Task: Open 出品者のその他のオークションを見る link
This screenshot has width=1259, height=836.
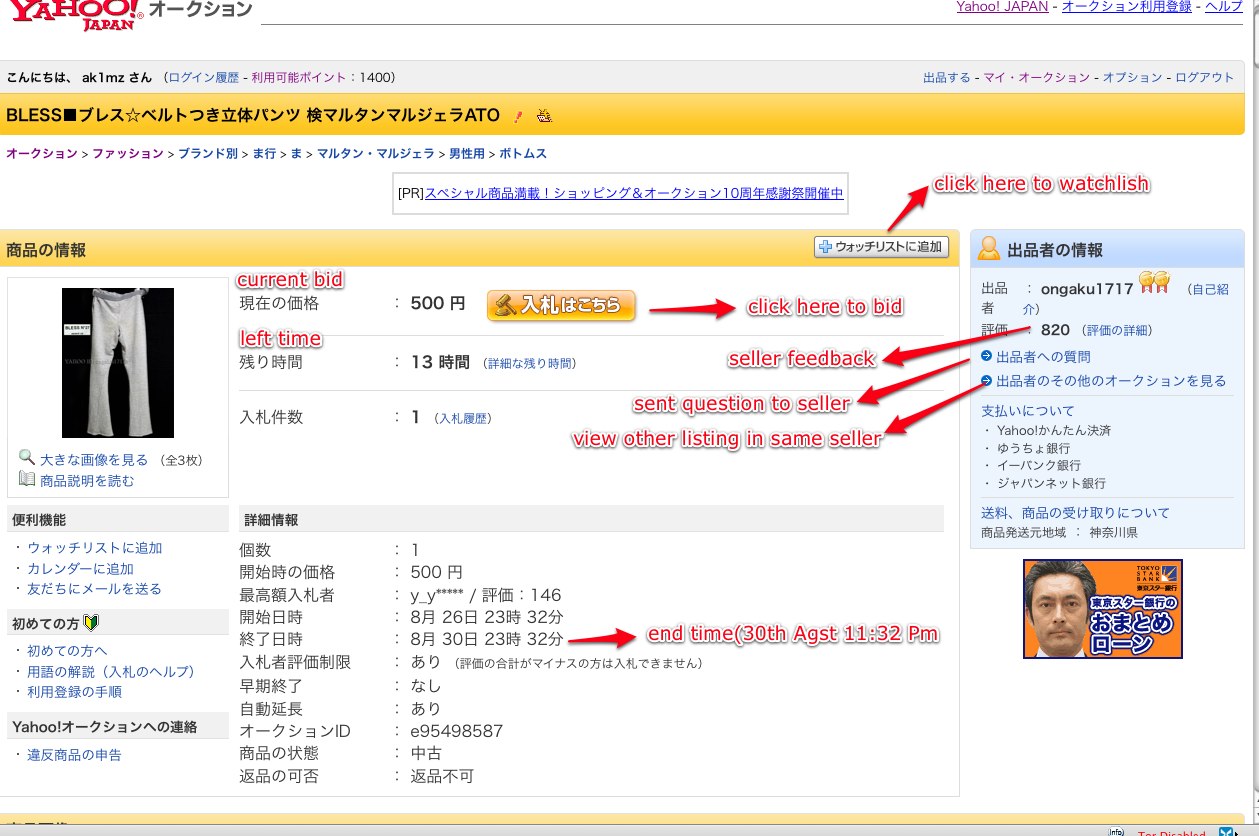Action: pos(1110,380)
